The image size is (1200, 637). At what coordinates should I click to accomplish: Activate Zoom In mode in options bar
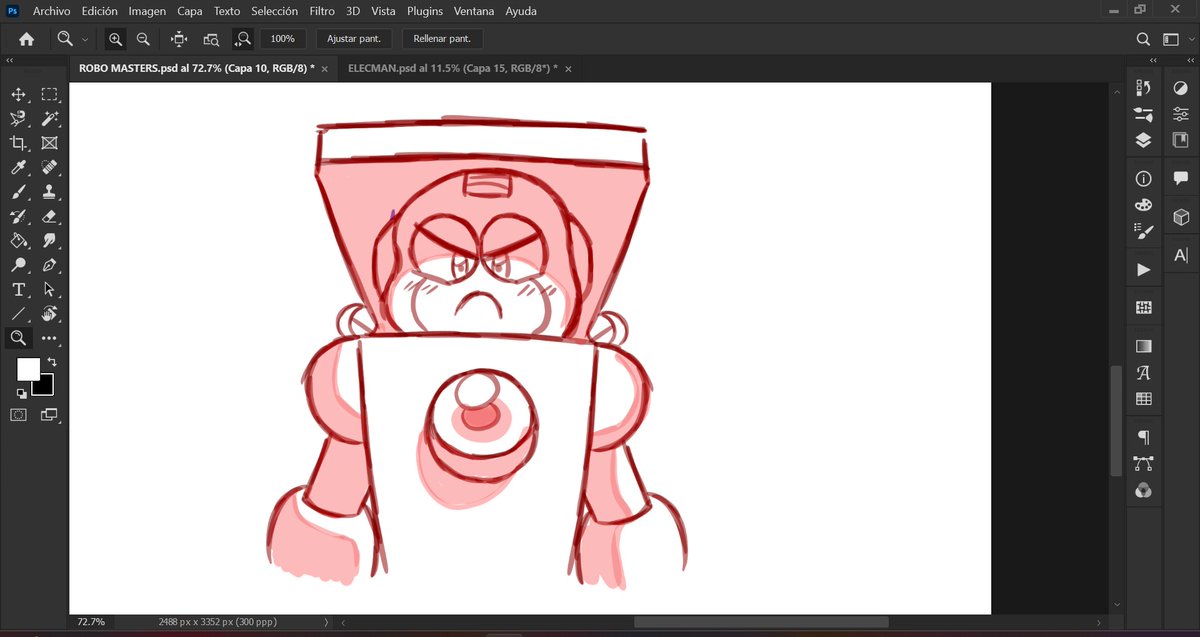[116, 39]
